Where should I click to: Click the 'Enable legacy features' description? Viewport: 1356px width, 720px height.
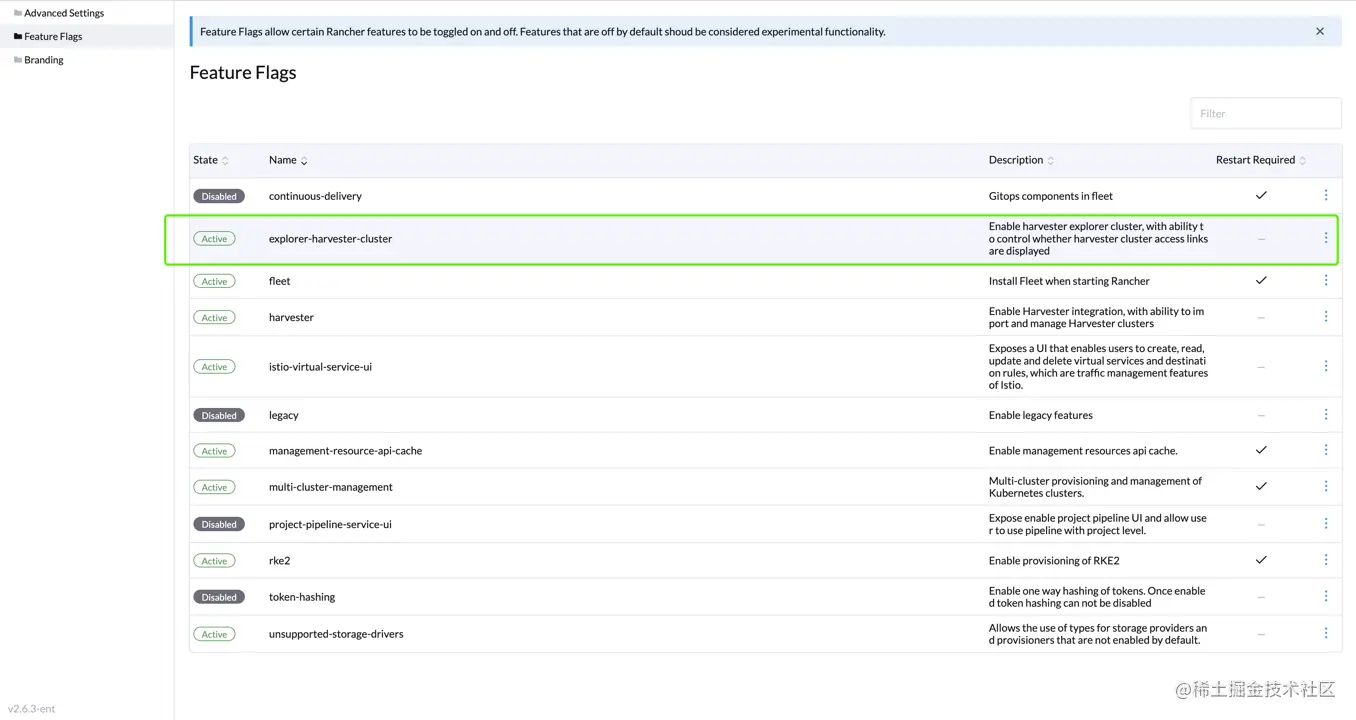point(1041,415)
